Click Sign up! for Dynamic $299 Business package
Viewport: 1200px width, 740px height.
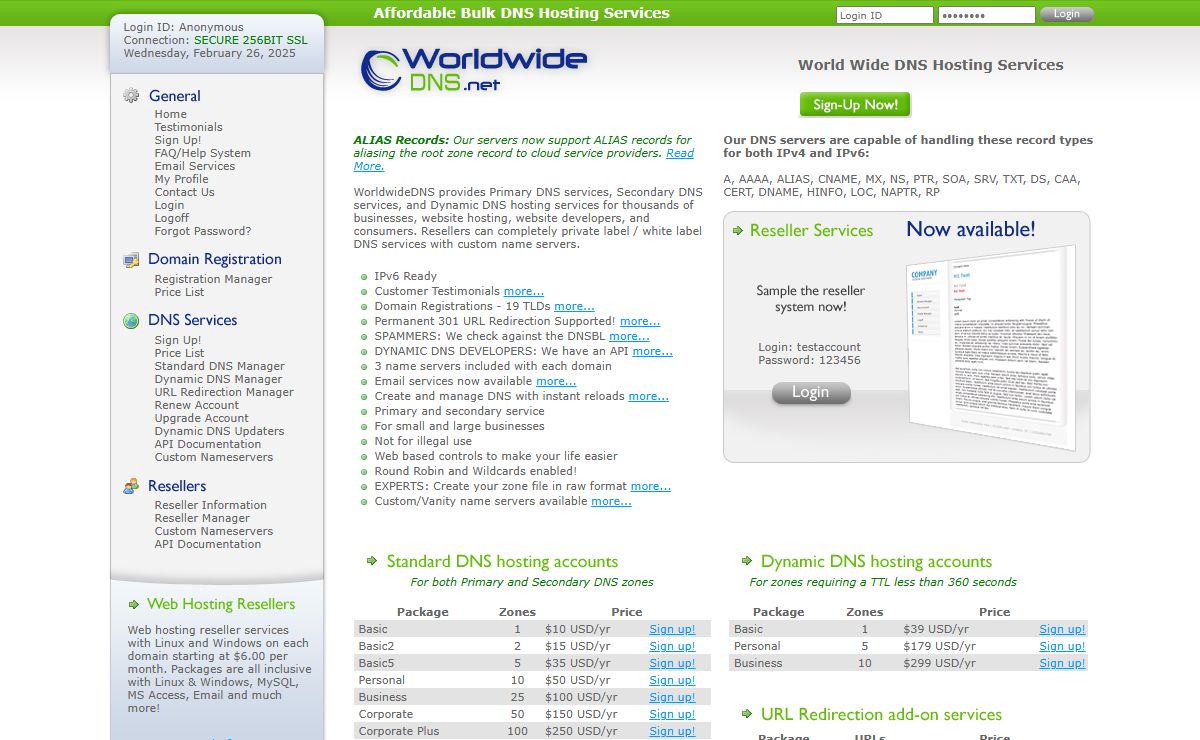pos(1062,663)
